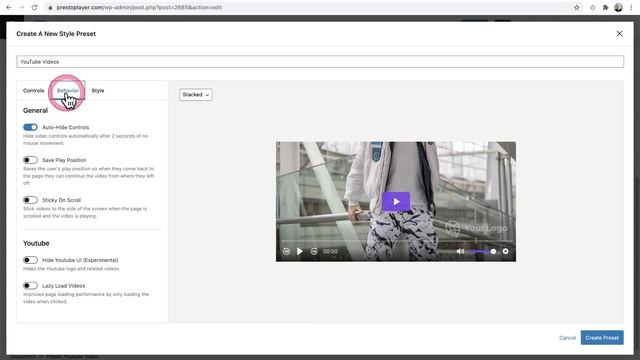
Task: Click the browser forward arrow
Action: pos(21,7)
